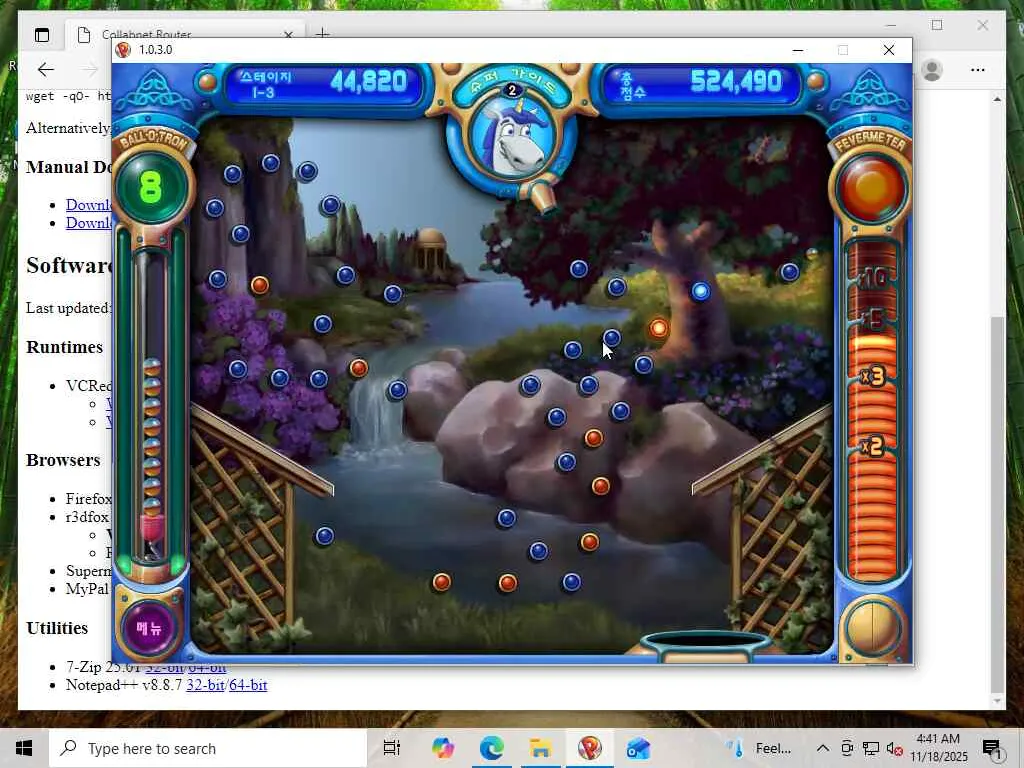
Task: Click the glowing lit orange peg by the tree
Action: pos(659,328)
